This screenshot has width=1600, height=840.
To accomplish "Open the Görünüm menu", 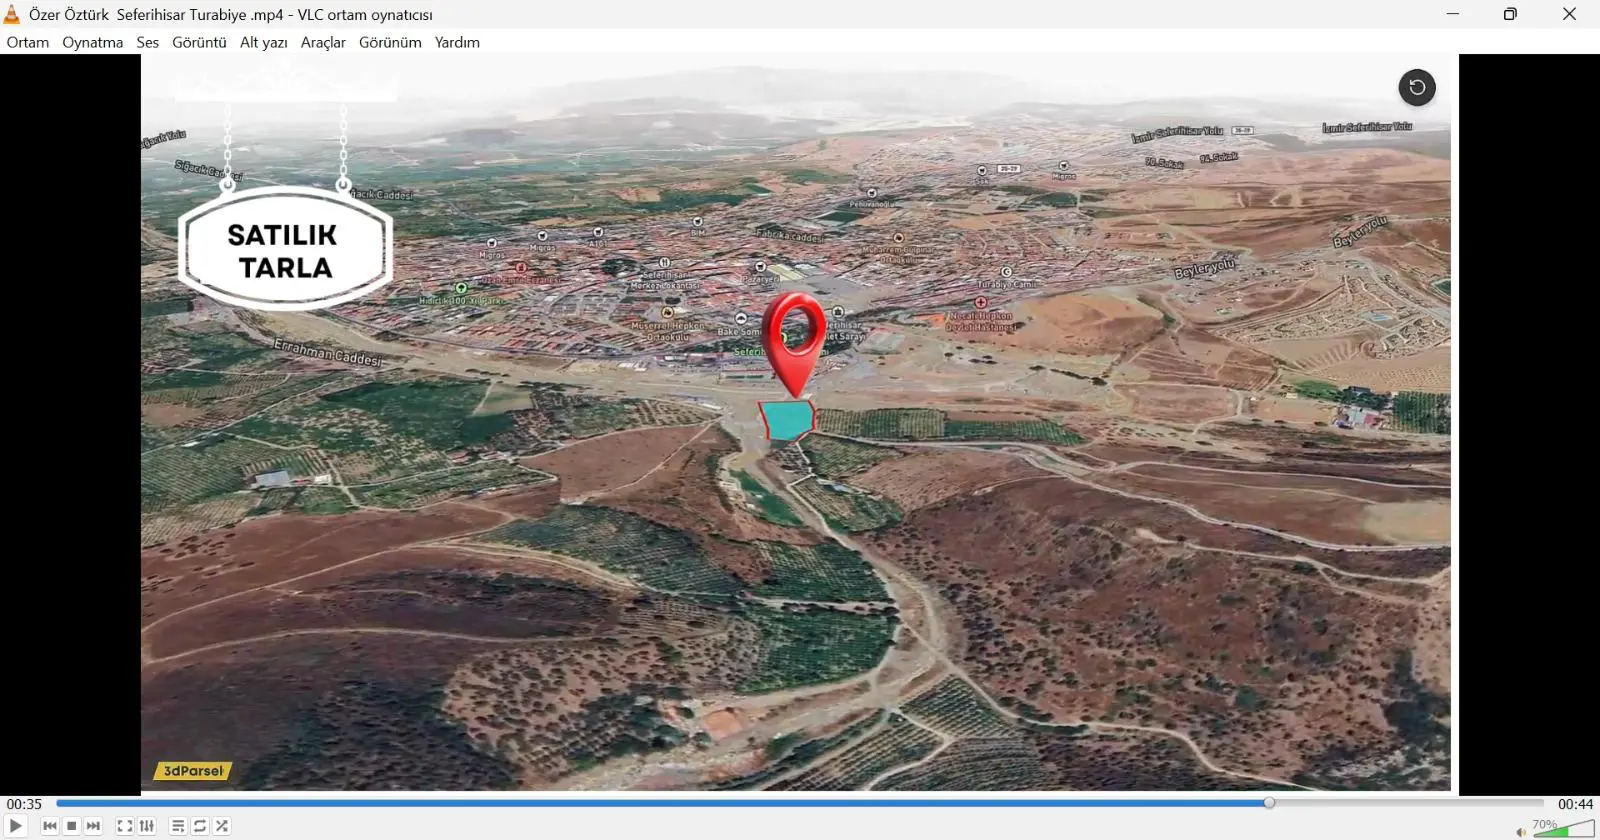I will tap(390, 42).
